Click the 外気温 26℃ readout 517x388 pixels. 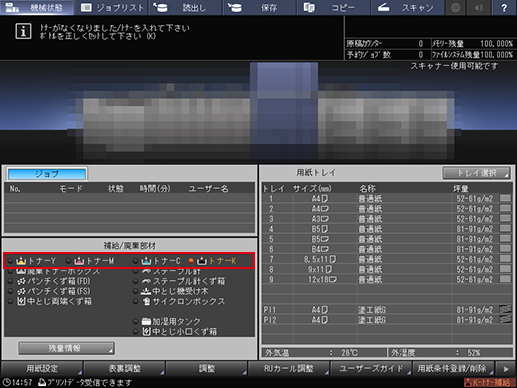click(x=325, y=353)
